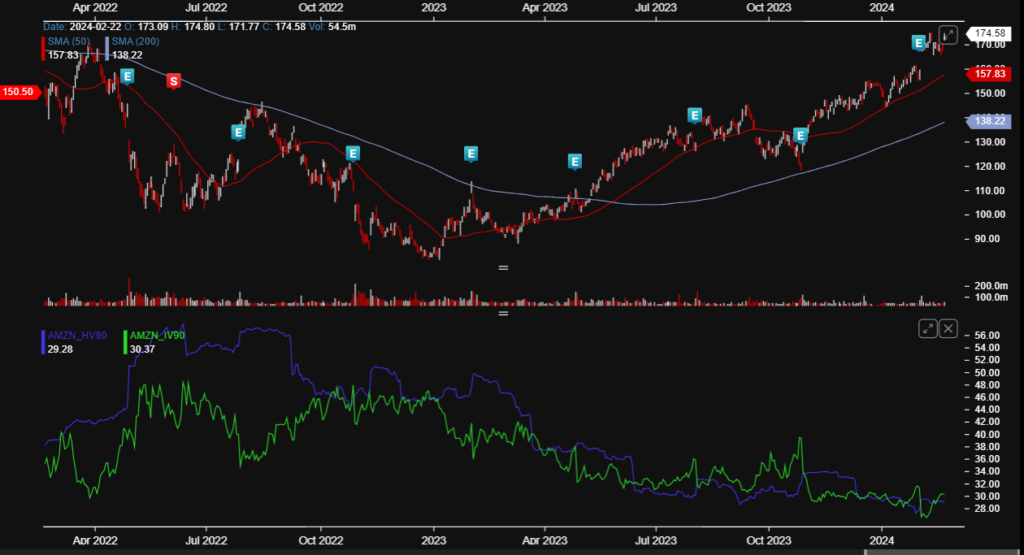Click the expand icon on the volatility panel
1024x555 pixels.
[928, 328]
